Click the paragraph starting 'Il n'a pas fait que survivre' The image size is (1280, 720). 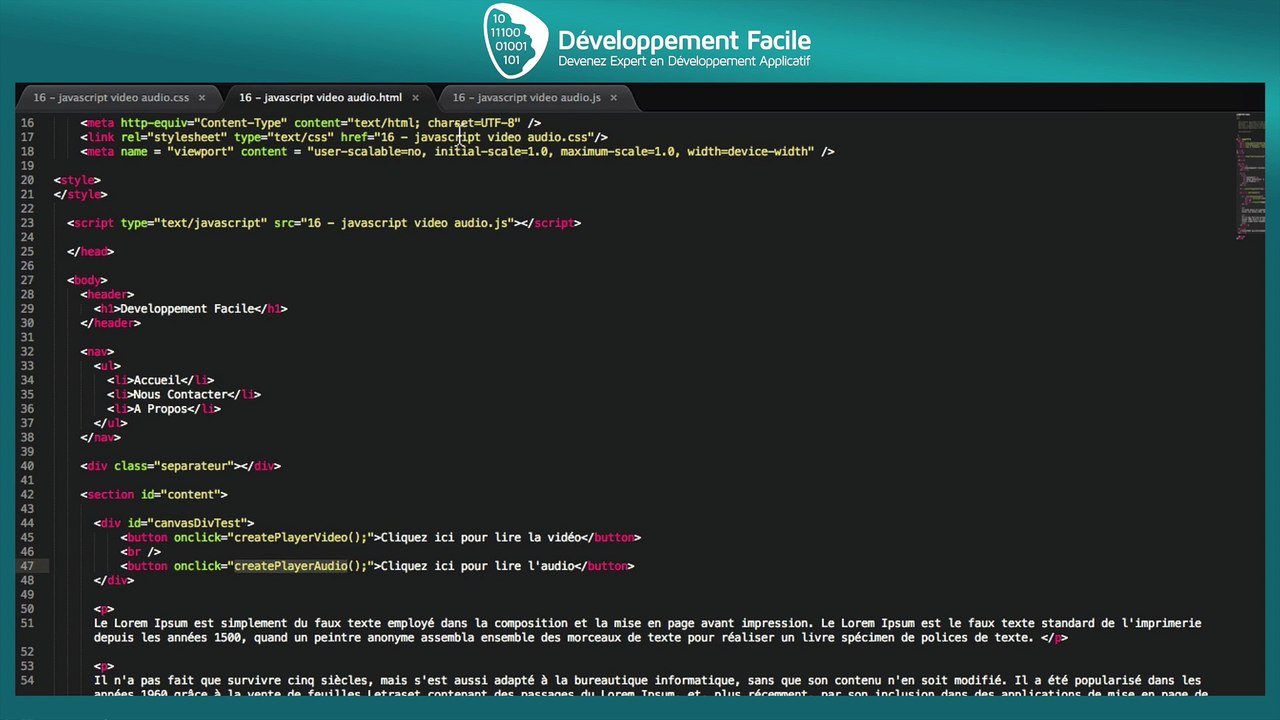coord(650,687)
